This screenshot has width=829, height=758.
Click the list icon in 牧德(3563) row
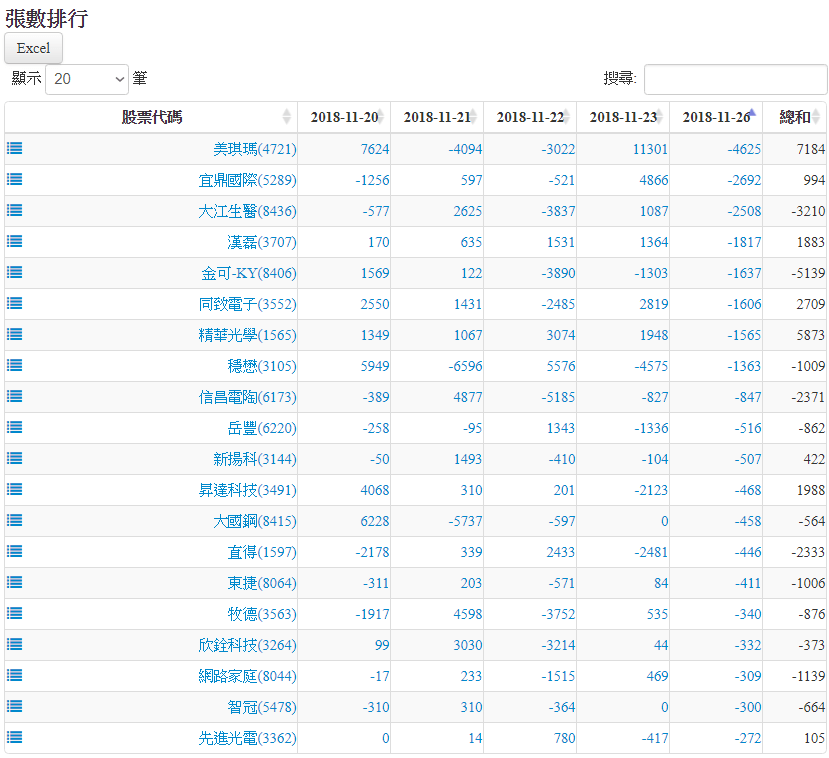15,613
